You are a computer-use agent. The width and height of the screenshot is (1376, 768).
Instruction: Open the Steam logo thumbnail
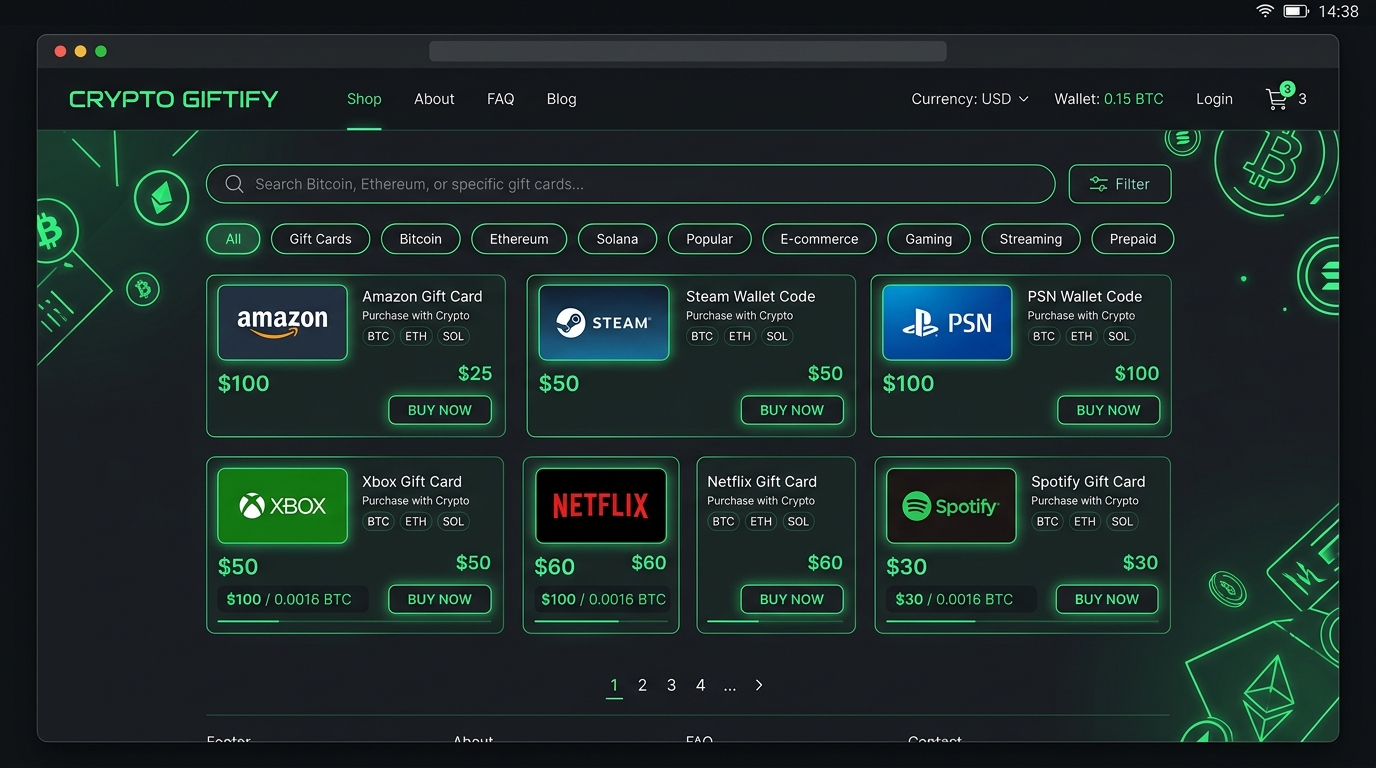pos(604,322)
